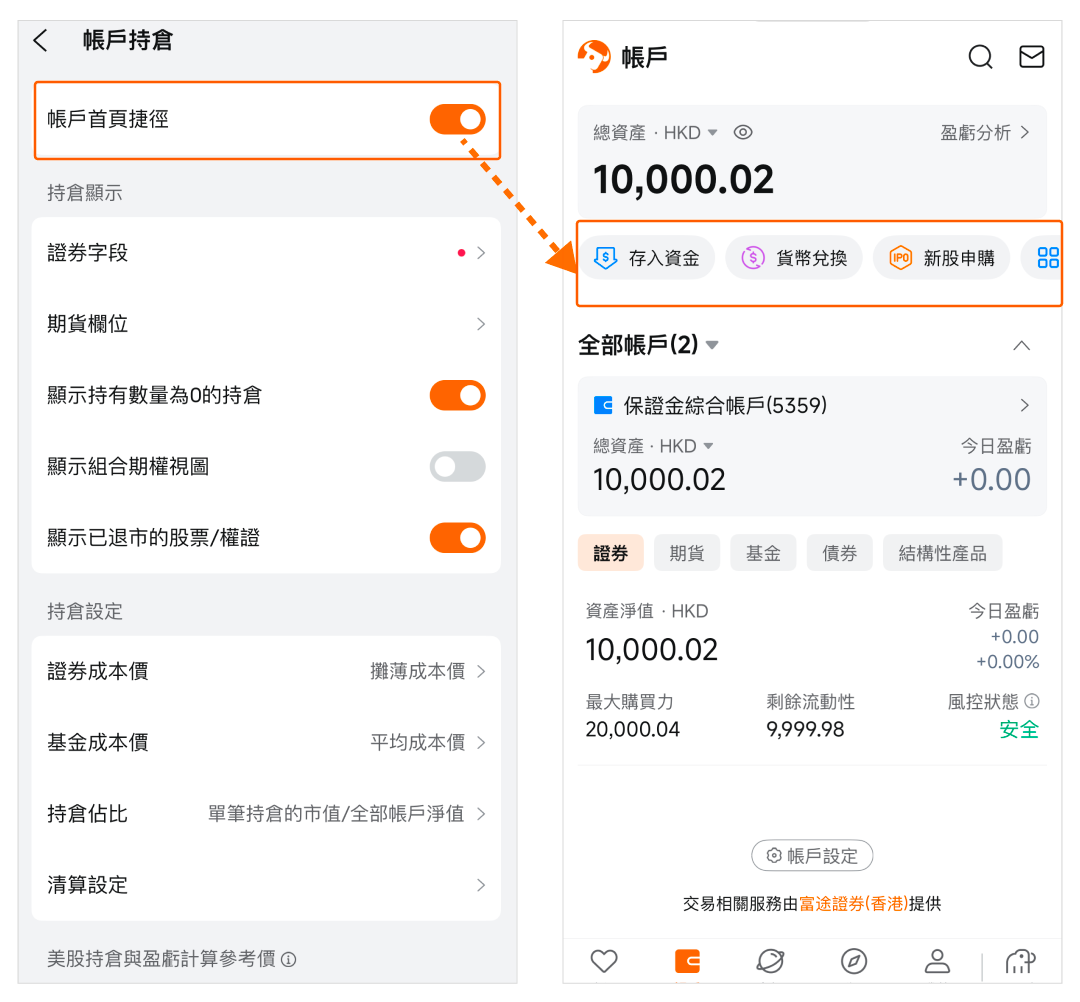Hide total assets with the eye icon
The height and width of the screenshot is (1002, 1080).
point(742,133)
